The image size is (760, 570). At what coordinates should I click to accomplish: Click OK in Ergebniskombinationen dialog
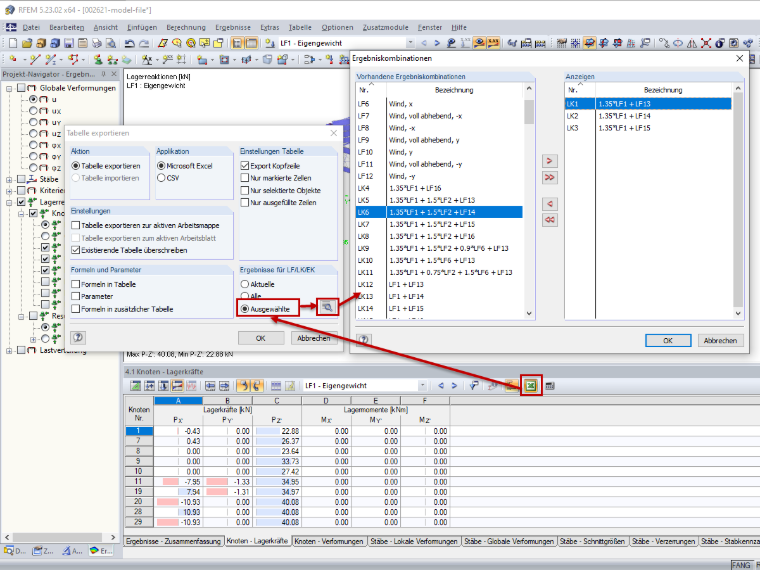click(x=667, y=340)
